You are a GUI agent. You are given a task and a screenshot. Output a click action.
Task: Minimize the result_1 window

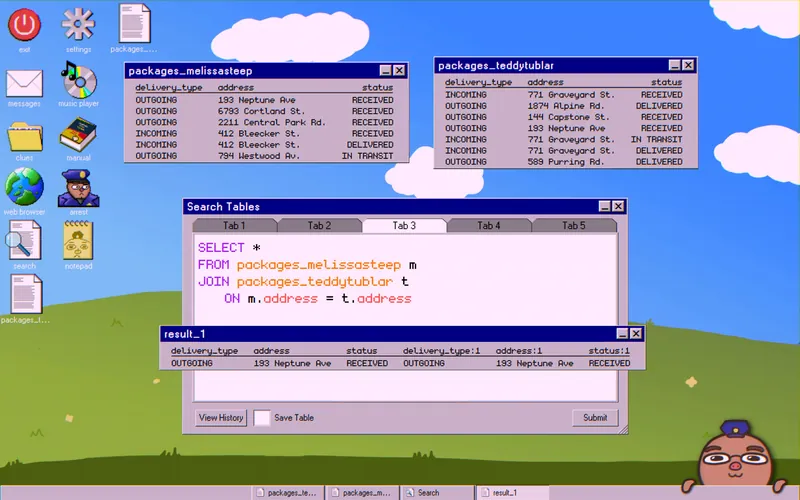pyautogui.click(x=622, y=334)
